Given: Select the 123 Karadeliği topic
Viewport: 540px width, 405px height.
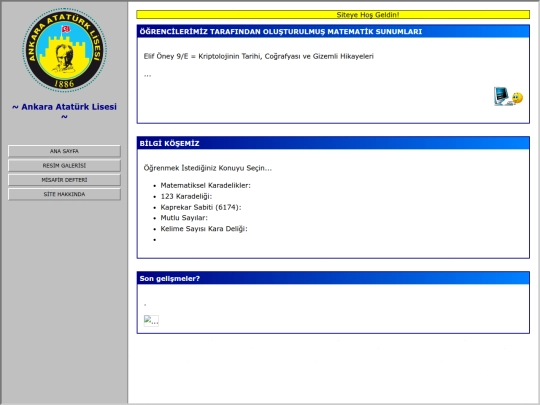Looking at the screenshot, I should point(186,196).
